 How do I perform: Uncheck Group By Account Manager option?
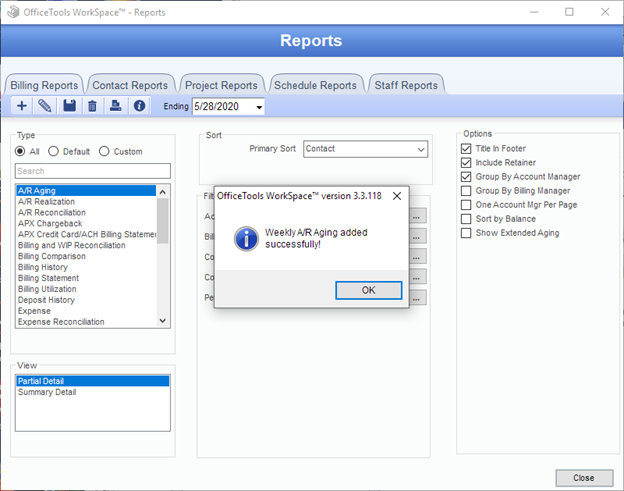pos(466,177)
